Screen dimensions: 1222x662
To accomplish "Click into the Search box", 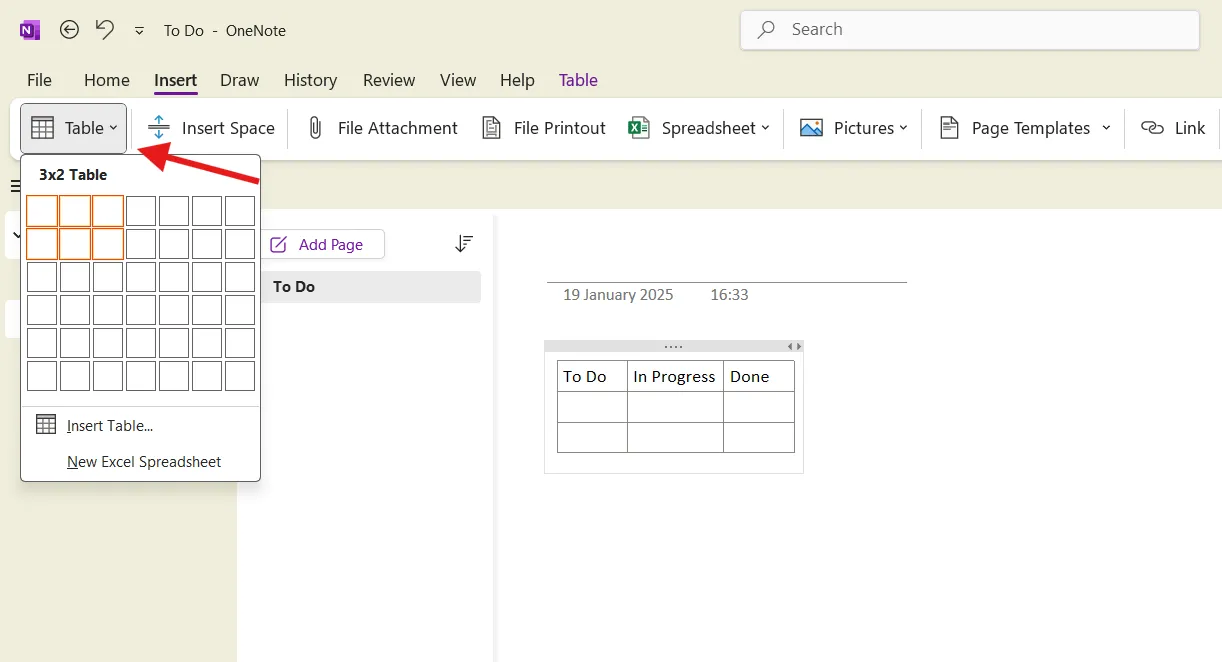I will (x=970, y=30).
